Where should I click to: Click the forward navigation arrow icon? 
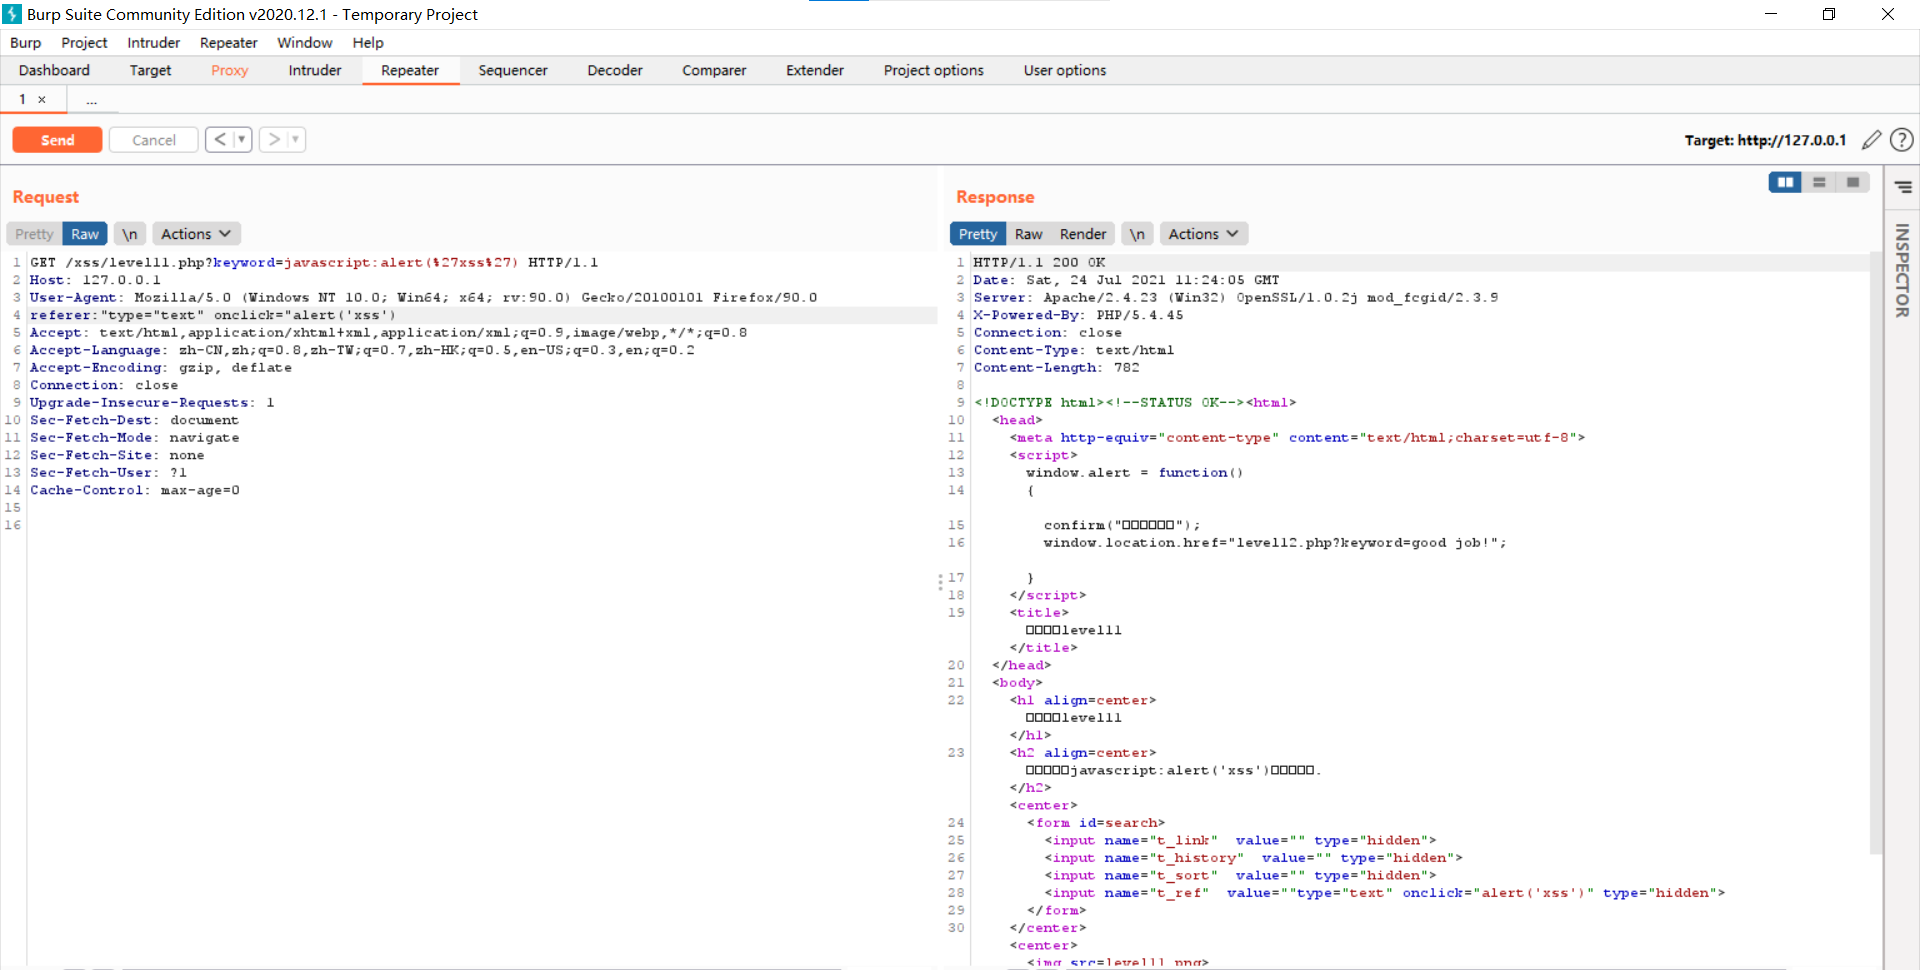(274, 139)
